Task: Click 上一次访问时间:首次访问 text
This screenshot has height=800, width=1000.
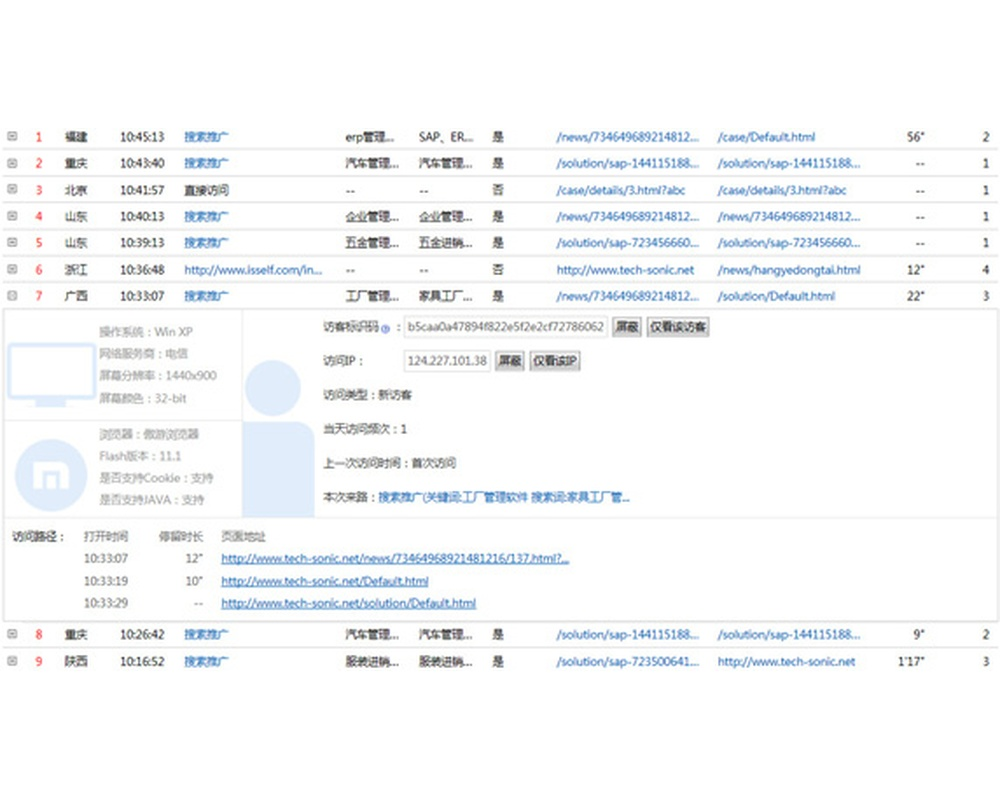Action: point(389,463)
